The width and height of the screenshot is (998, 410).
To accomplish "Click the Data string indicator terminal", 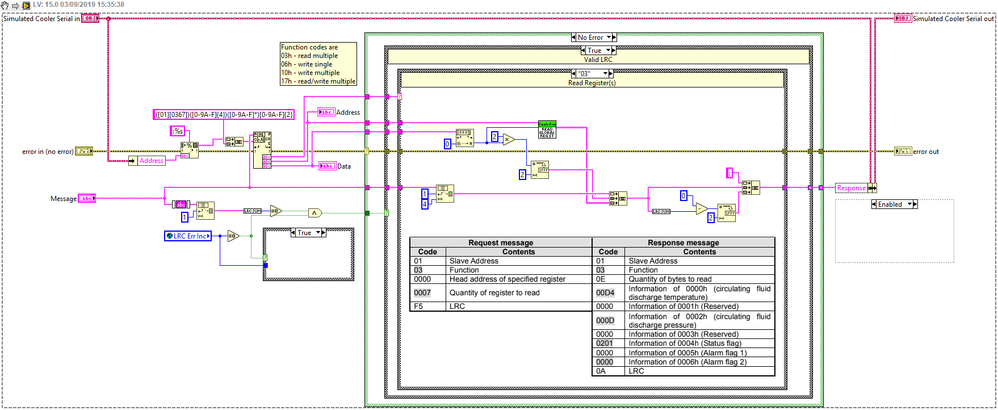I will [x=327, y=166].
